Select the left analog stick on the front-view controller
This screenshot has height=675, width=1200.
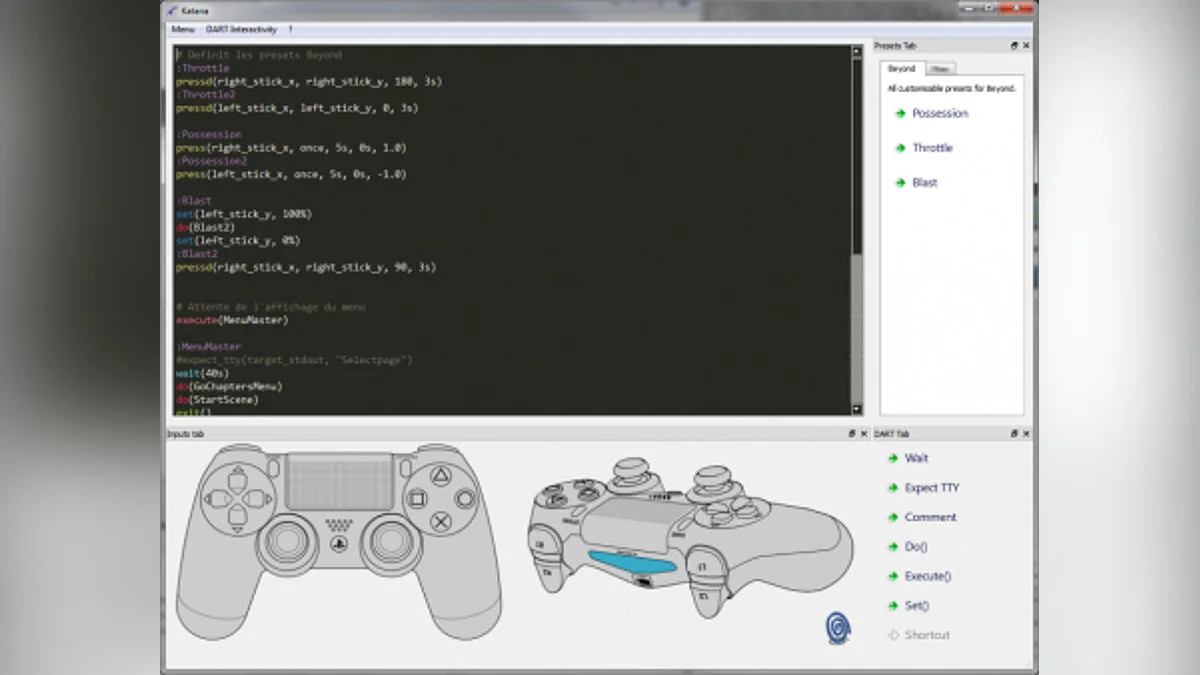(x=287, y=541)
